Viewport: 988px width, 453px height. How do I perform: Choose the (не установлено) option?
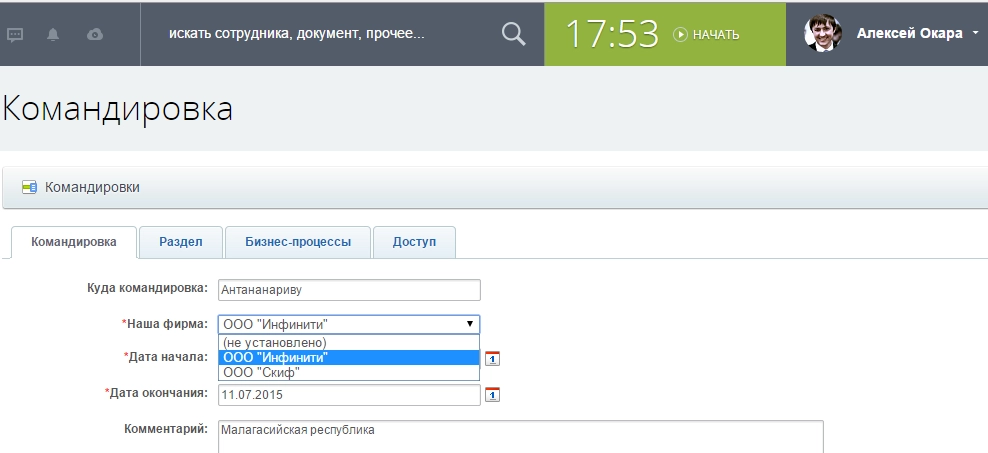click(x=275, y=342)
